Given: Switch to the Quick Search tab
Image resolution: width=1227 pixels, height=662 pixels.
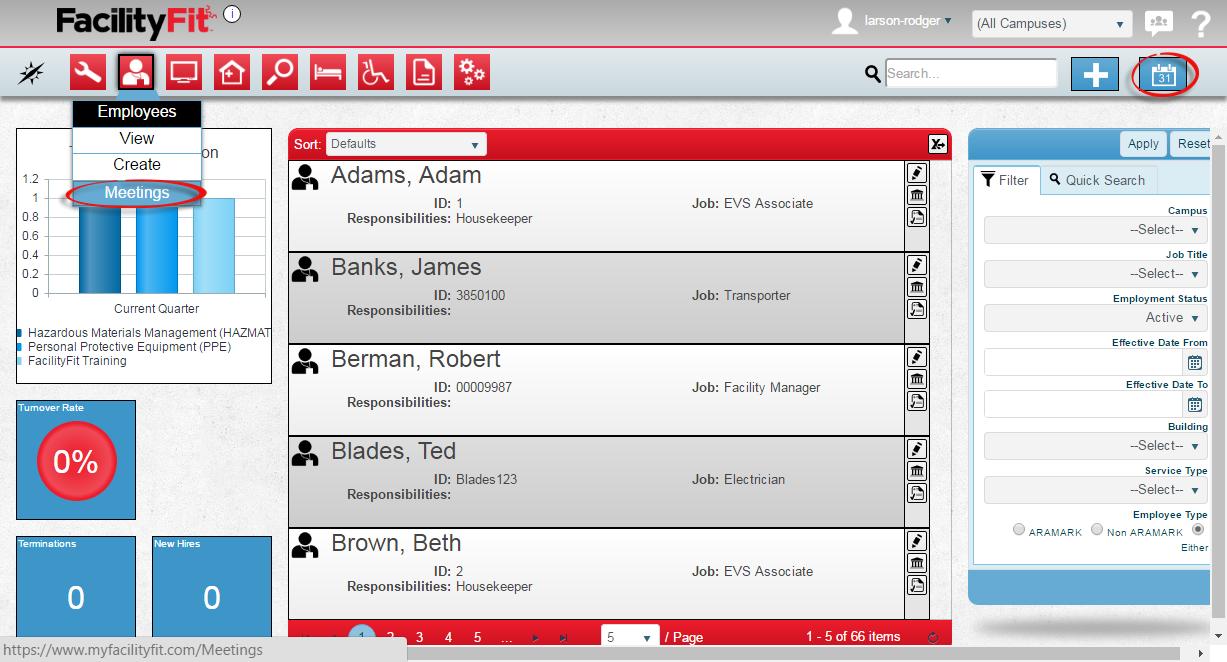Looking at the screenshot, I should [x=1097, y=180].
